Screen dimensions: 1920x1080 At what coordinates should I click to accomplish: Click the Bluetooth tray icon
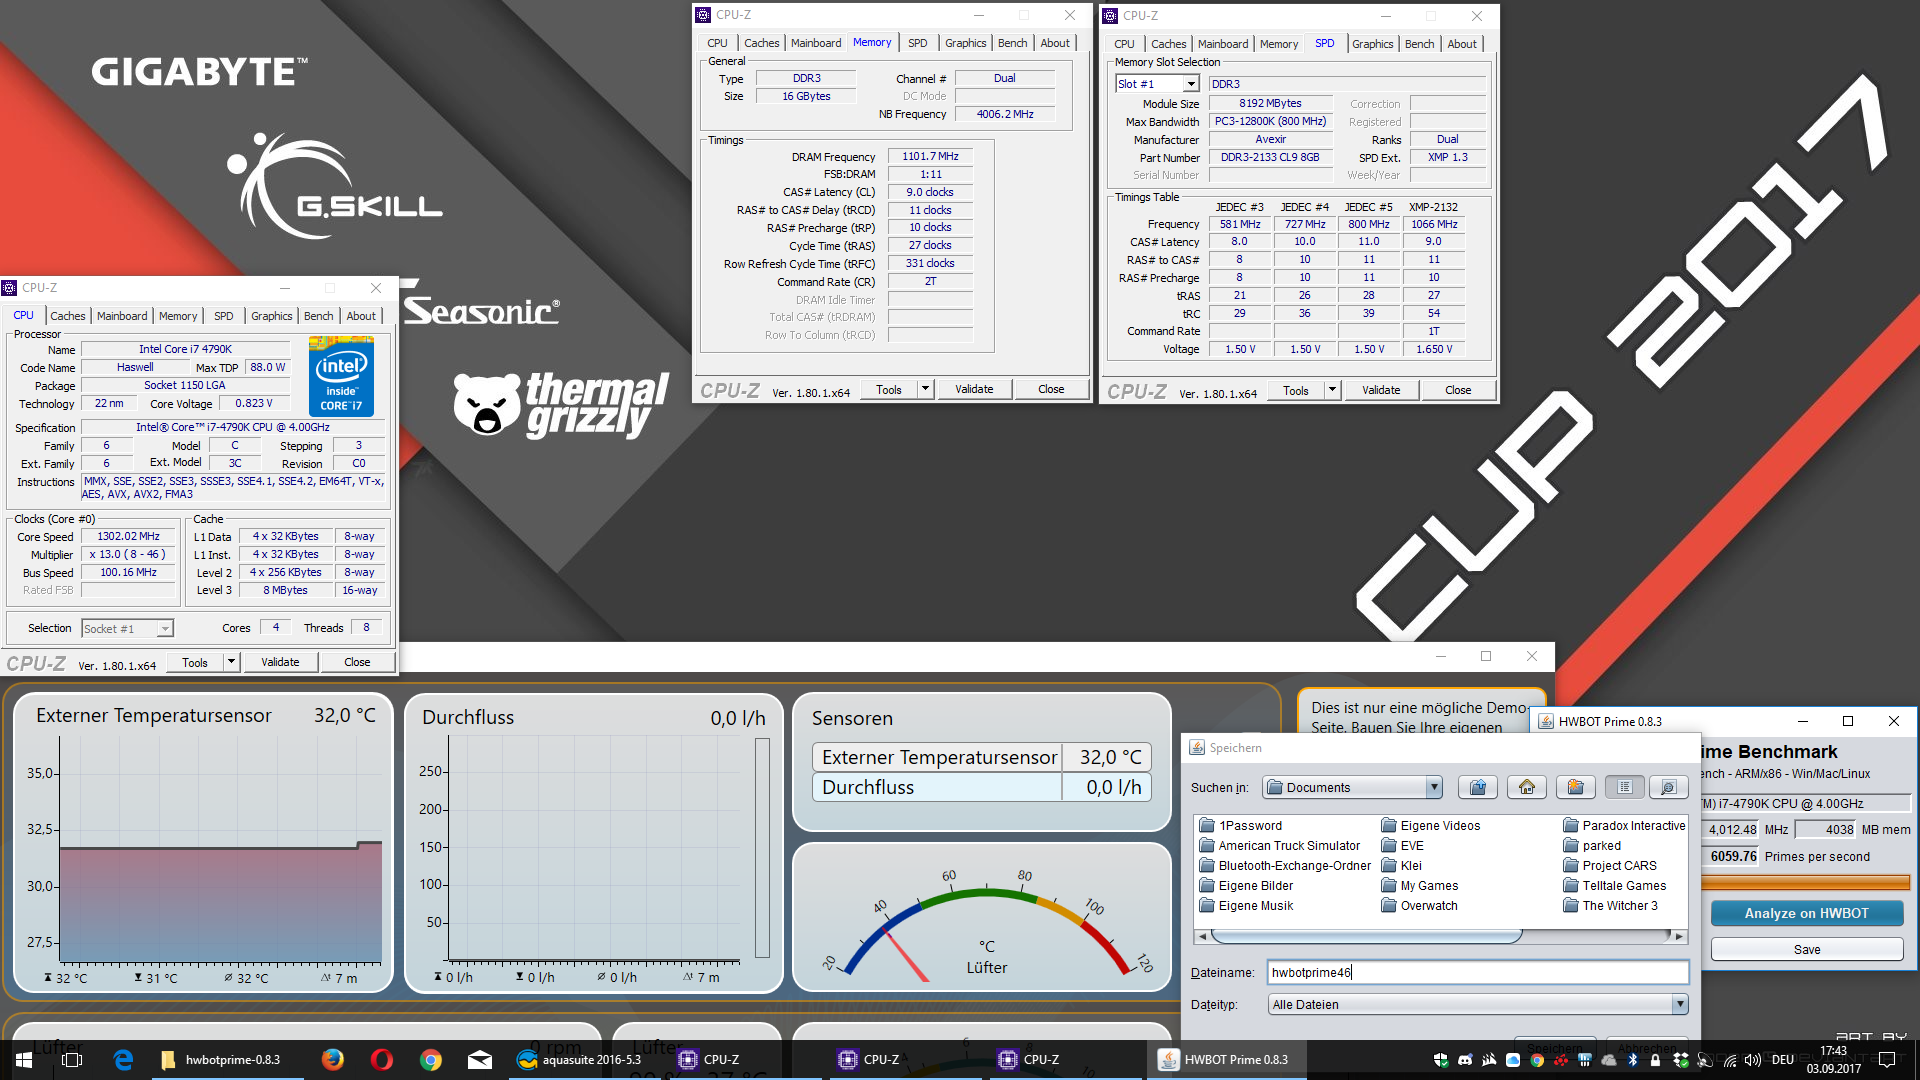point(1633,1060)
